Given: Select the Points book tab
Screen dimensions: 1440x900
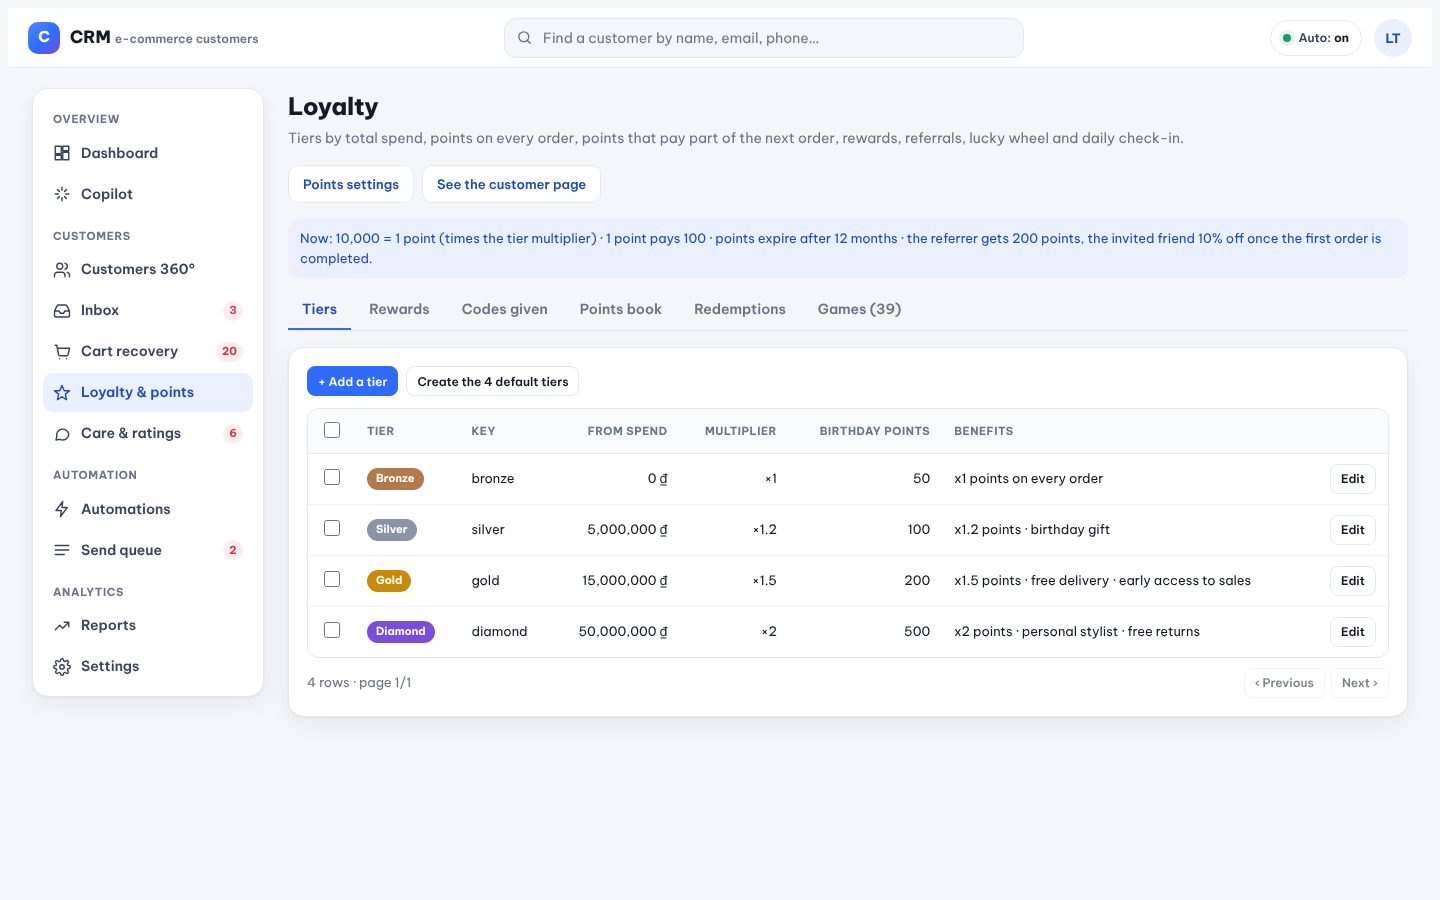Looking at the screenshot, I should click(x=621, y=309).
